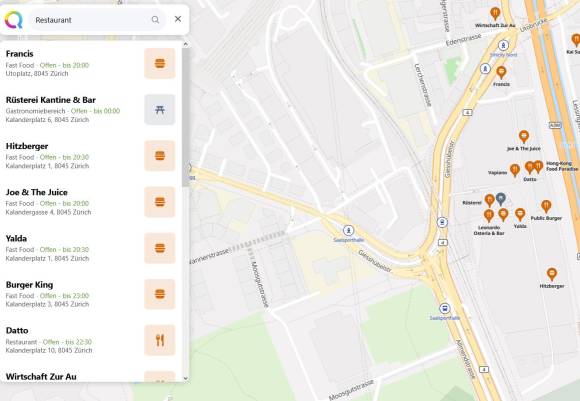Screen dimensions: 580x401
Task: Click the results list scroll-up arrow
Action: tap(186, 44)
